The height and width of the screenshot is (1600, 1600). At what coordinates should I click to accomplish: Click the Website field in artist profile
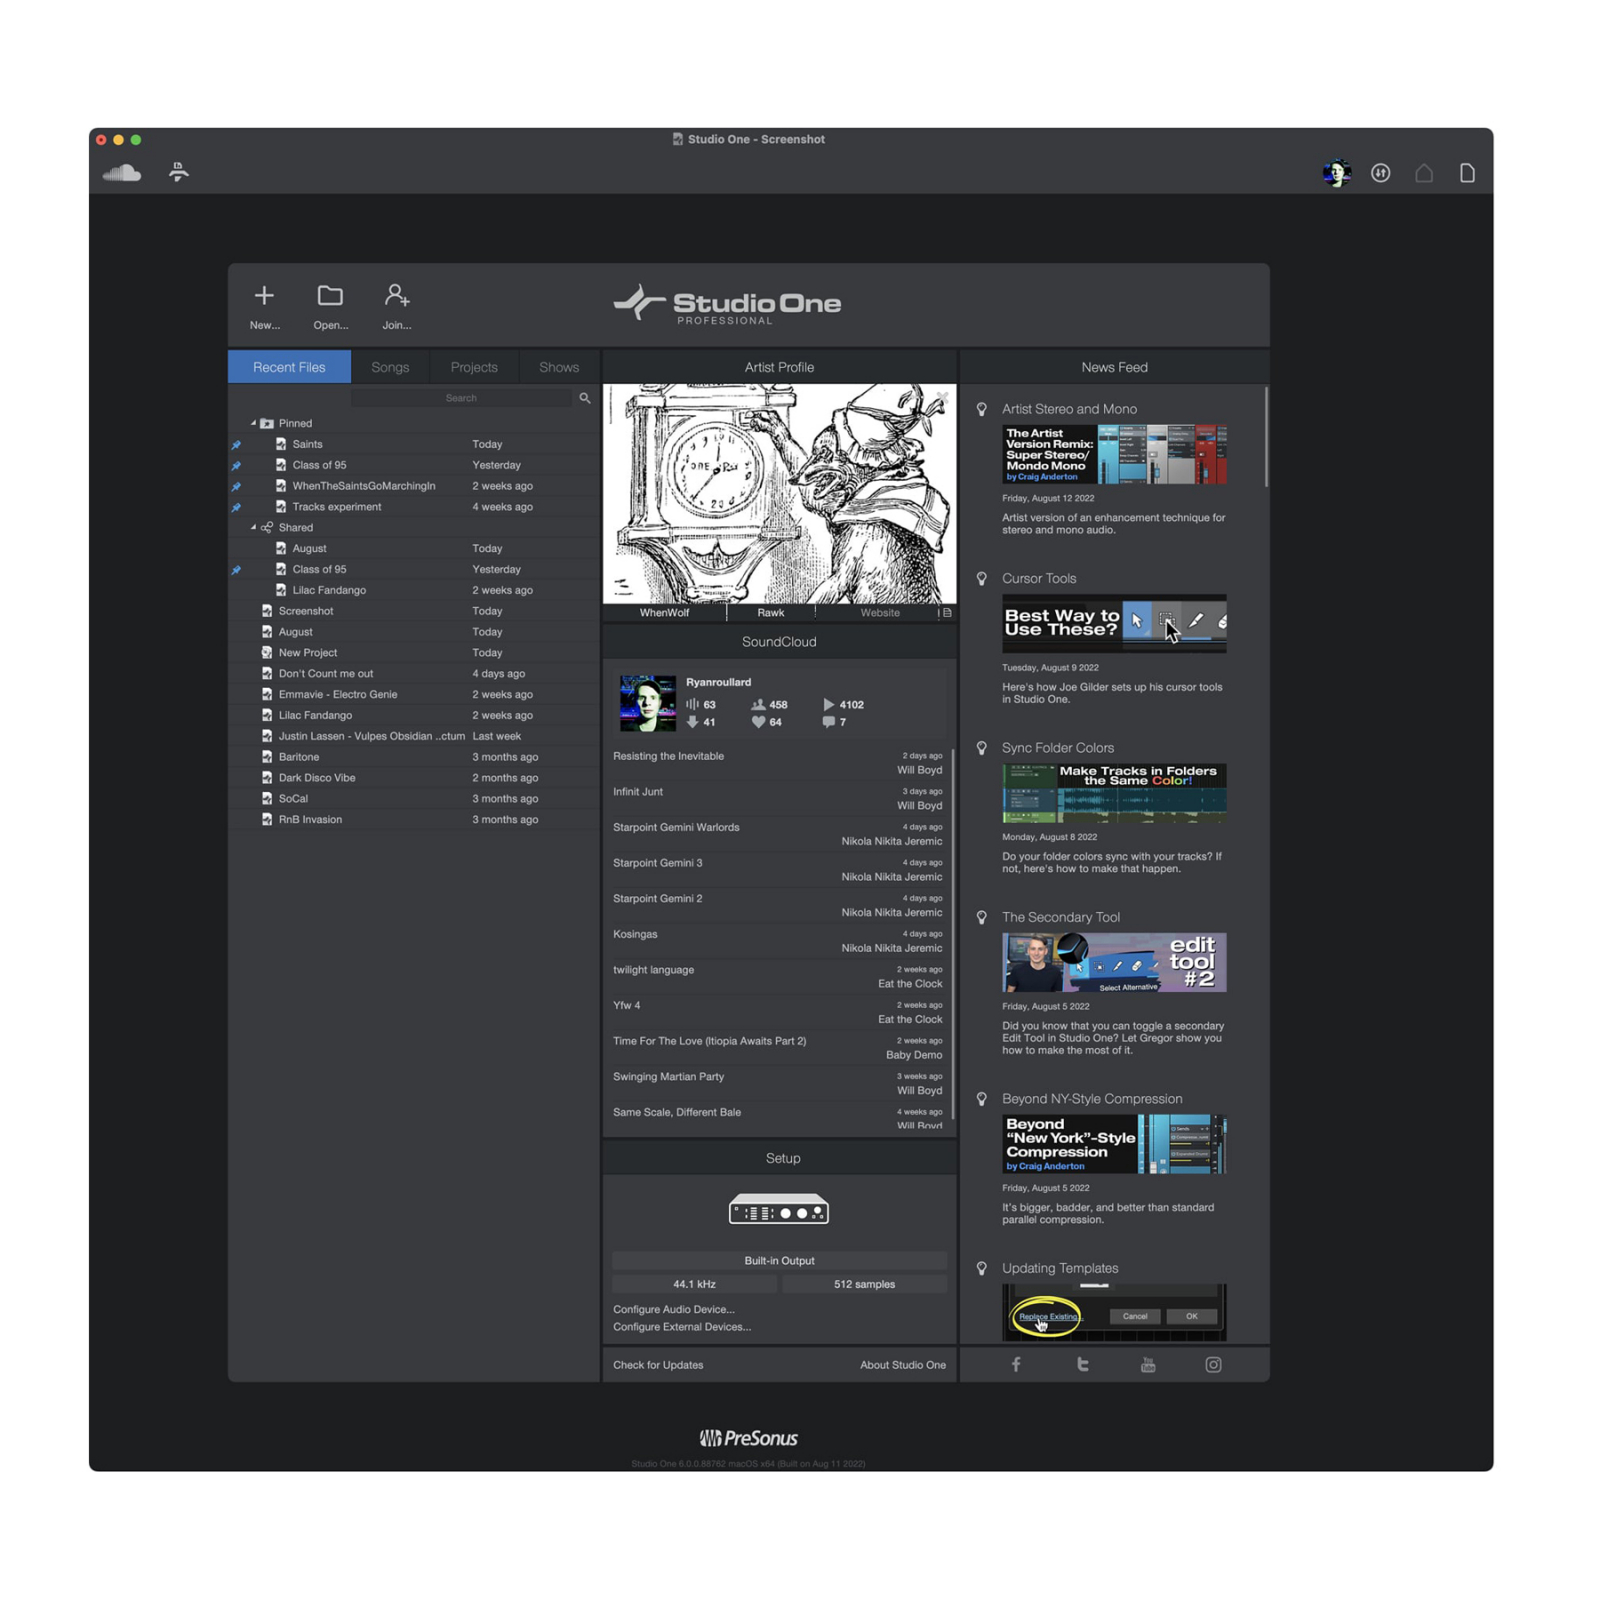click(x=880, y=612)
